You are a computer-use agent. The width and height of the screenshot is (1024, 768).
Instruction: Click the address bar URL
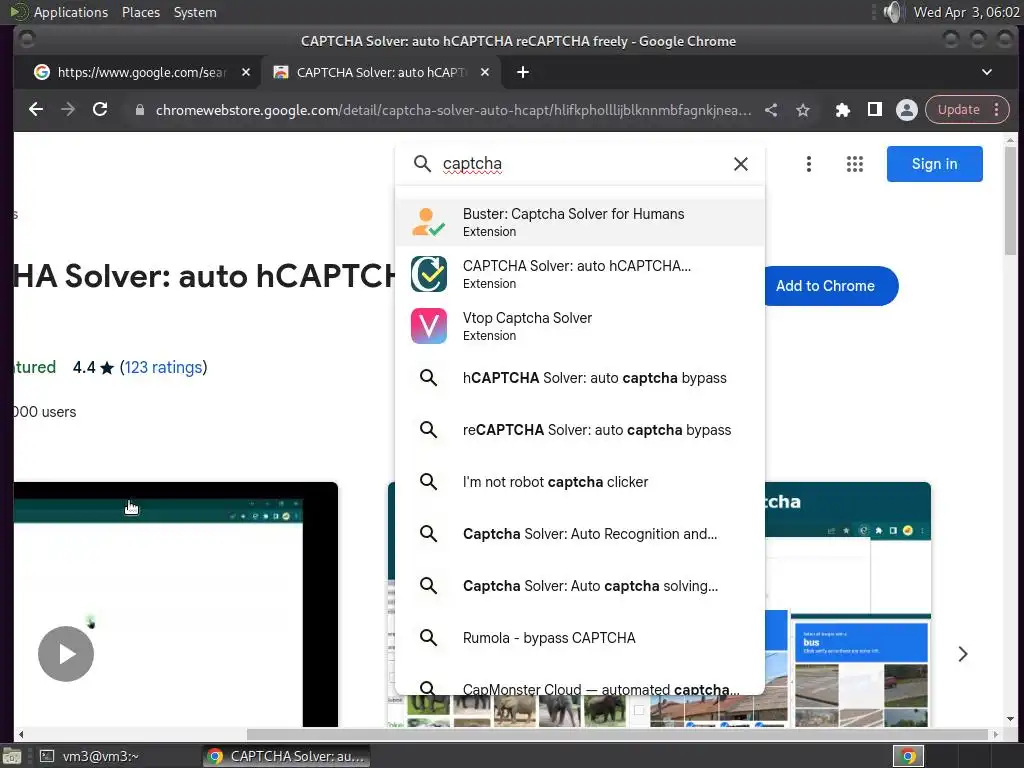click(453, 110)
